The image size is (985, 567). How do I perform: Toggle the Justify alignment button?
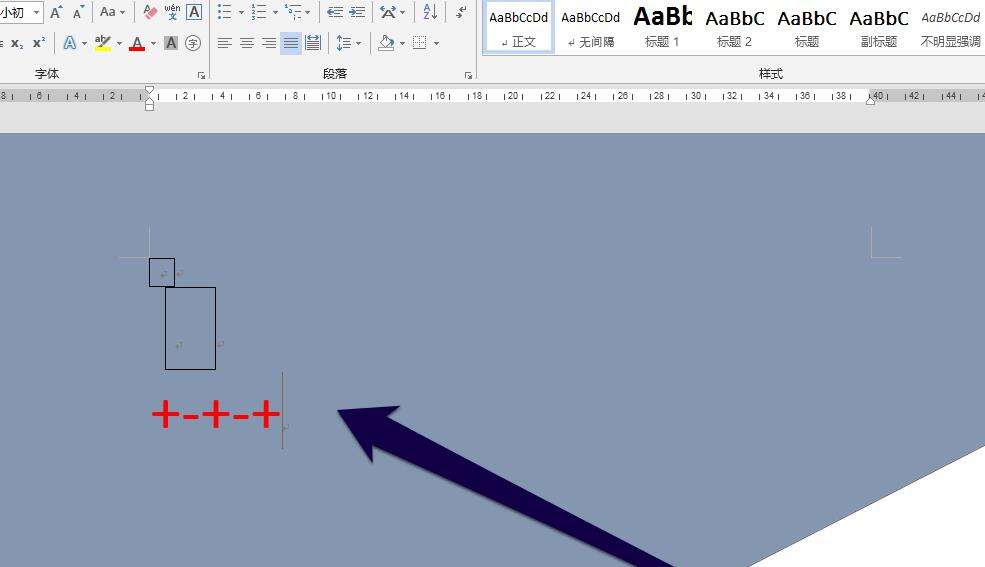290,44
